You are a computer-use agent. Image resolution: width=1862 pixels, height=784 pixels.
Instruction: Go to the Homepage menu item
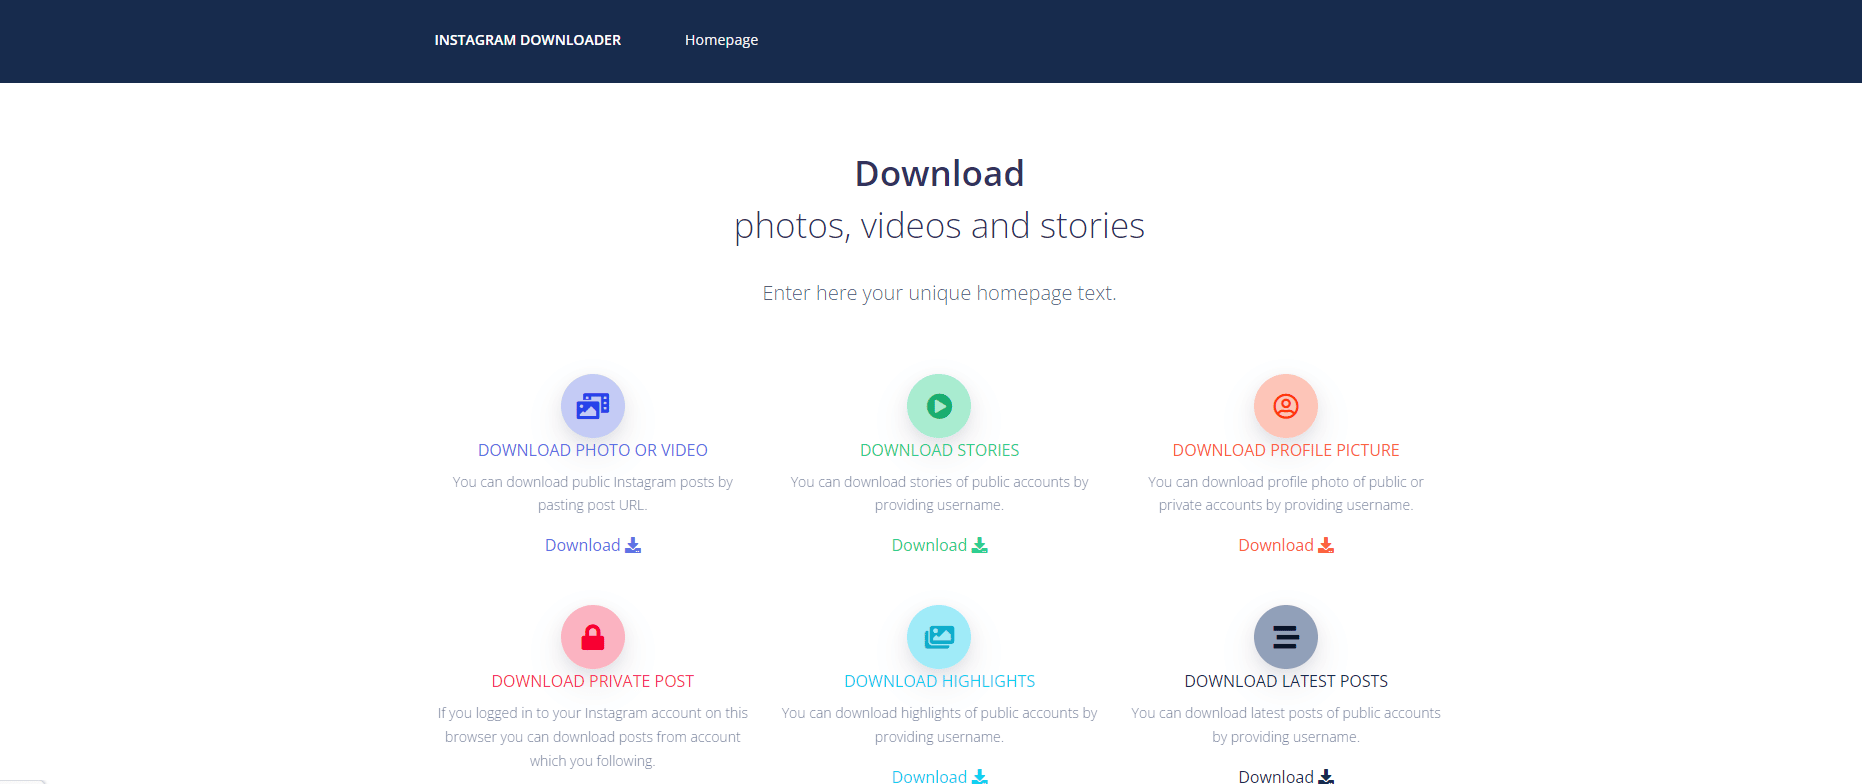[721, 40]
